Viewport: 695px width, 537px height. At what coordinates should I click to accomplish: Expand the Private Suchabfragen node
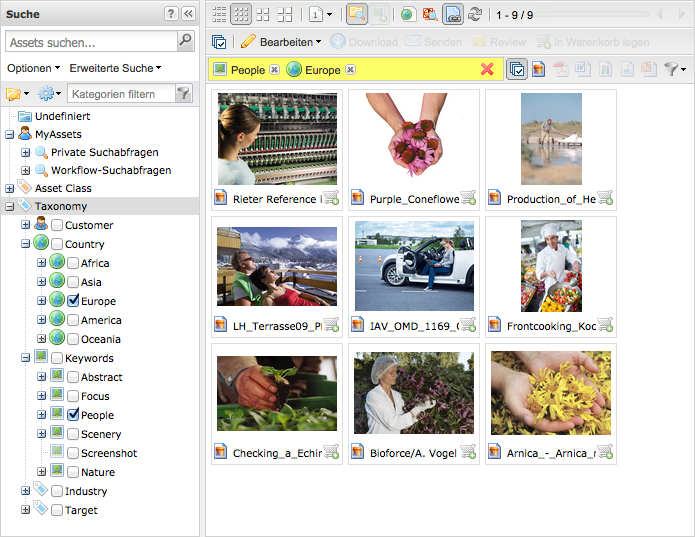pyautogui.click(x=25, y=152)
